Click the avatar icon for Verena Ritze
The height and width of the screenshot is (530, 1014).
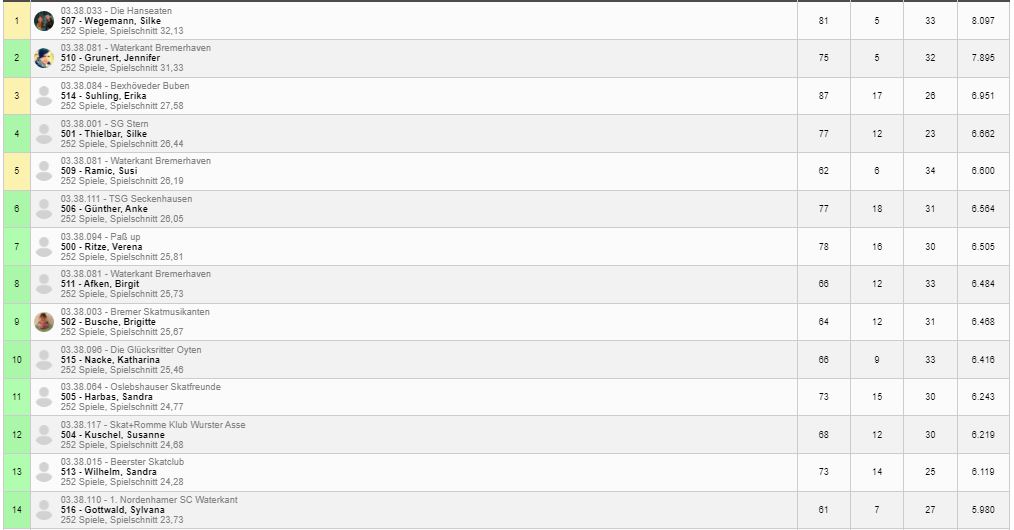tap(44, 247)
